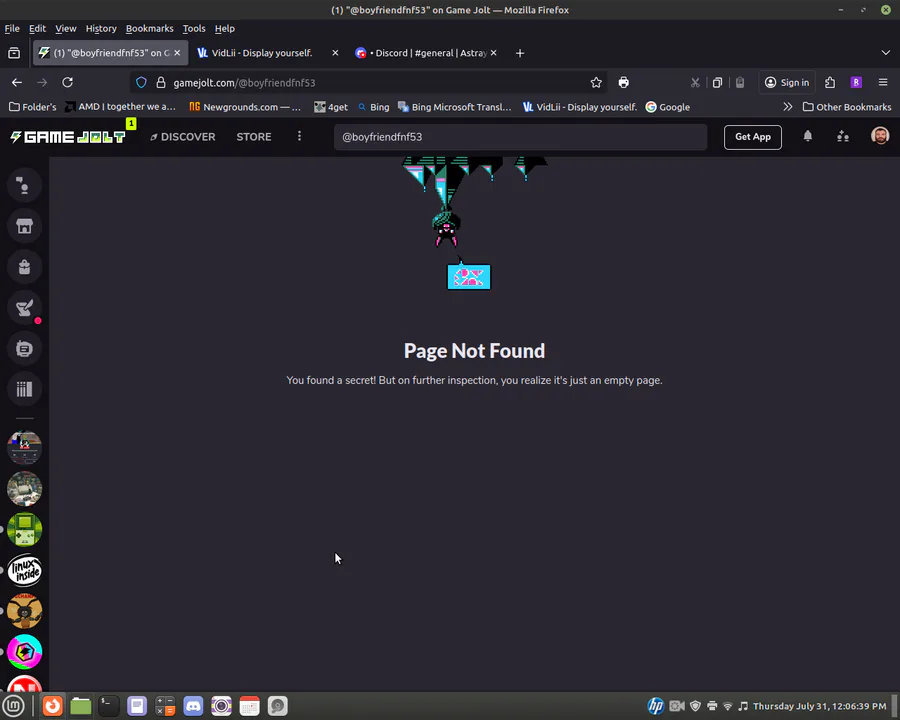Open the Firefox View tab list icon
Screen dimensions: 900x720
14,53
